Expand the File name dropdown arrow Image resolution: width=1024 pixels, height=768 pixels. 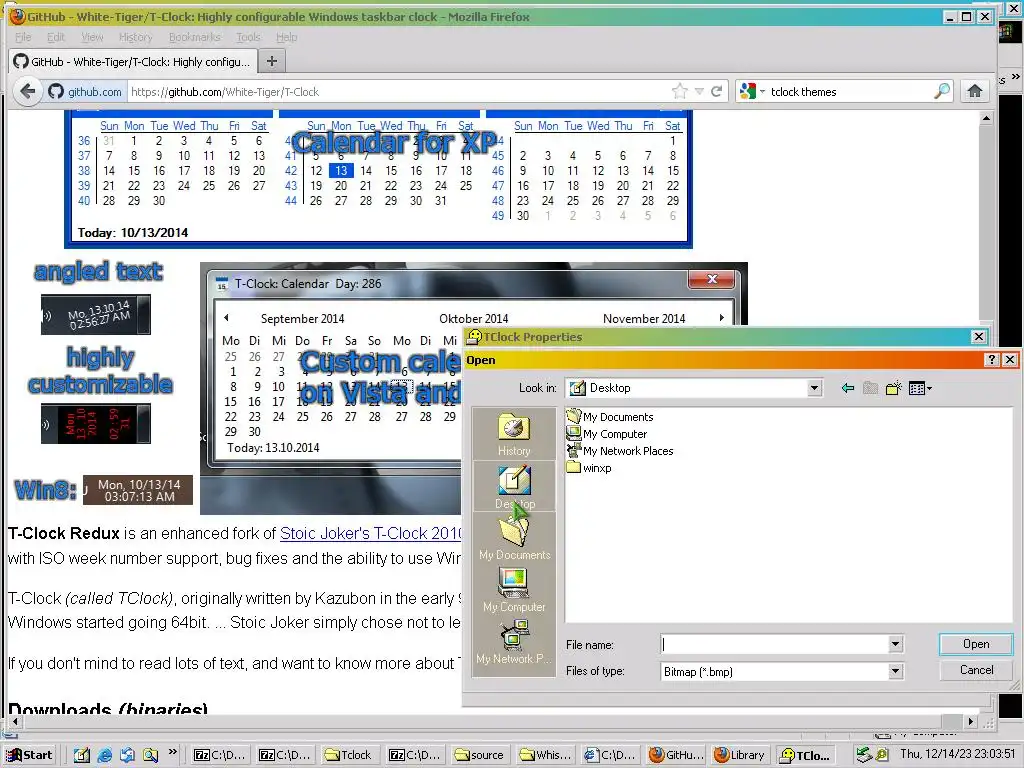(895, 645)
